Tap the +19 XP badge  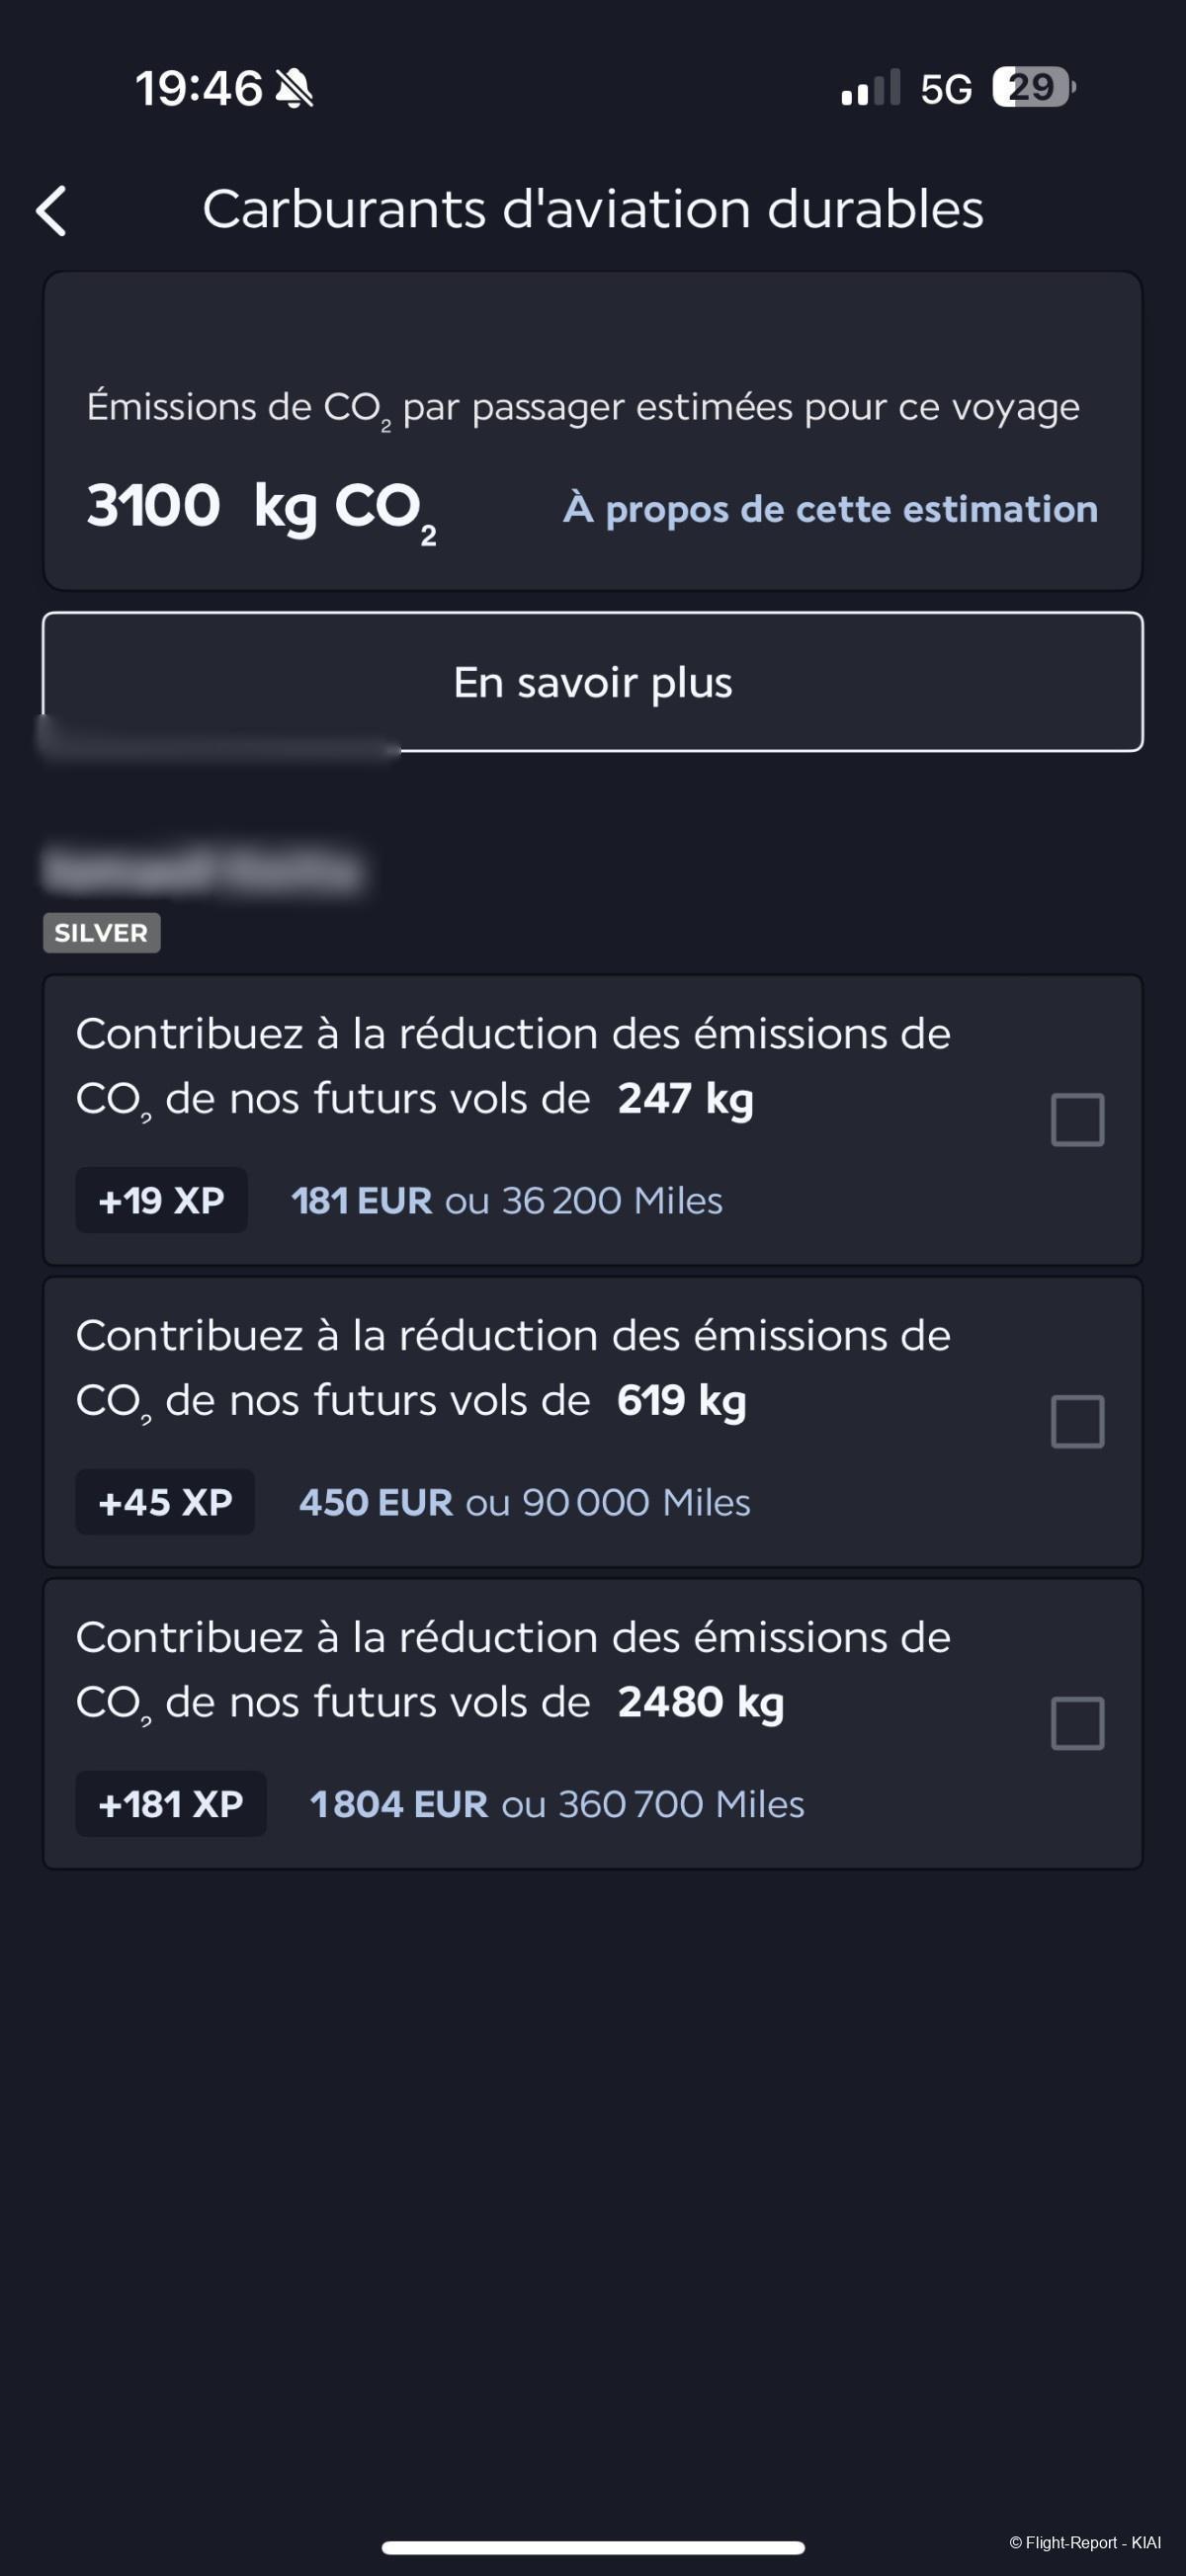(161, 1200)
